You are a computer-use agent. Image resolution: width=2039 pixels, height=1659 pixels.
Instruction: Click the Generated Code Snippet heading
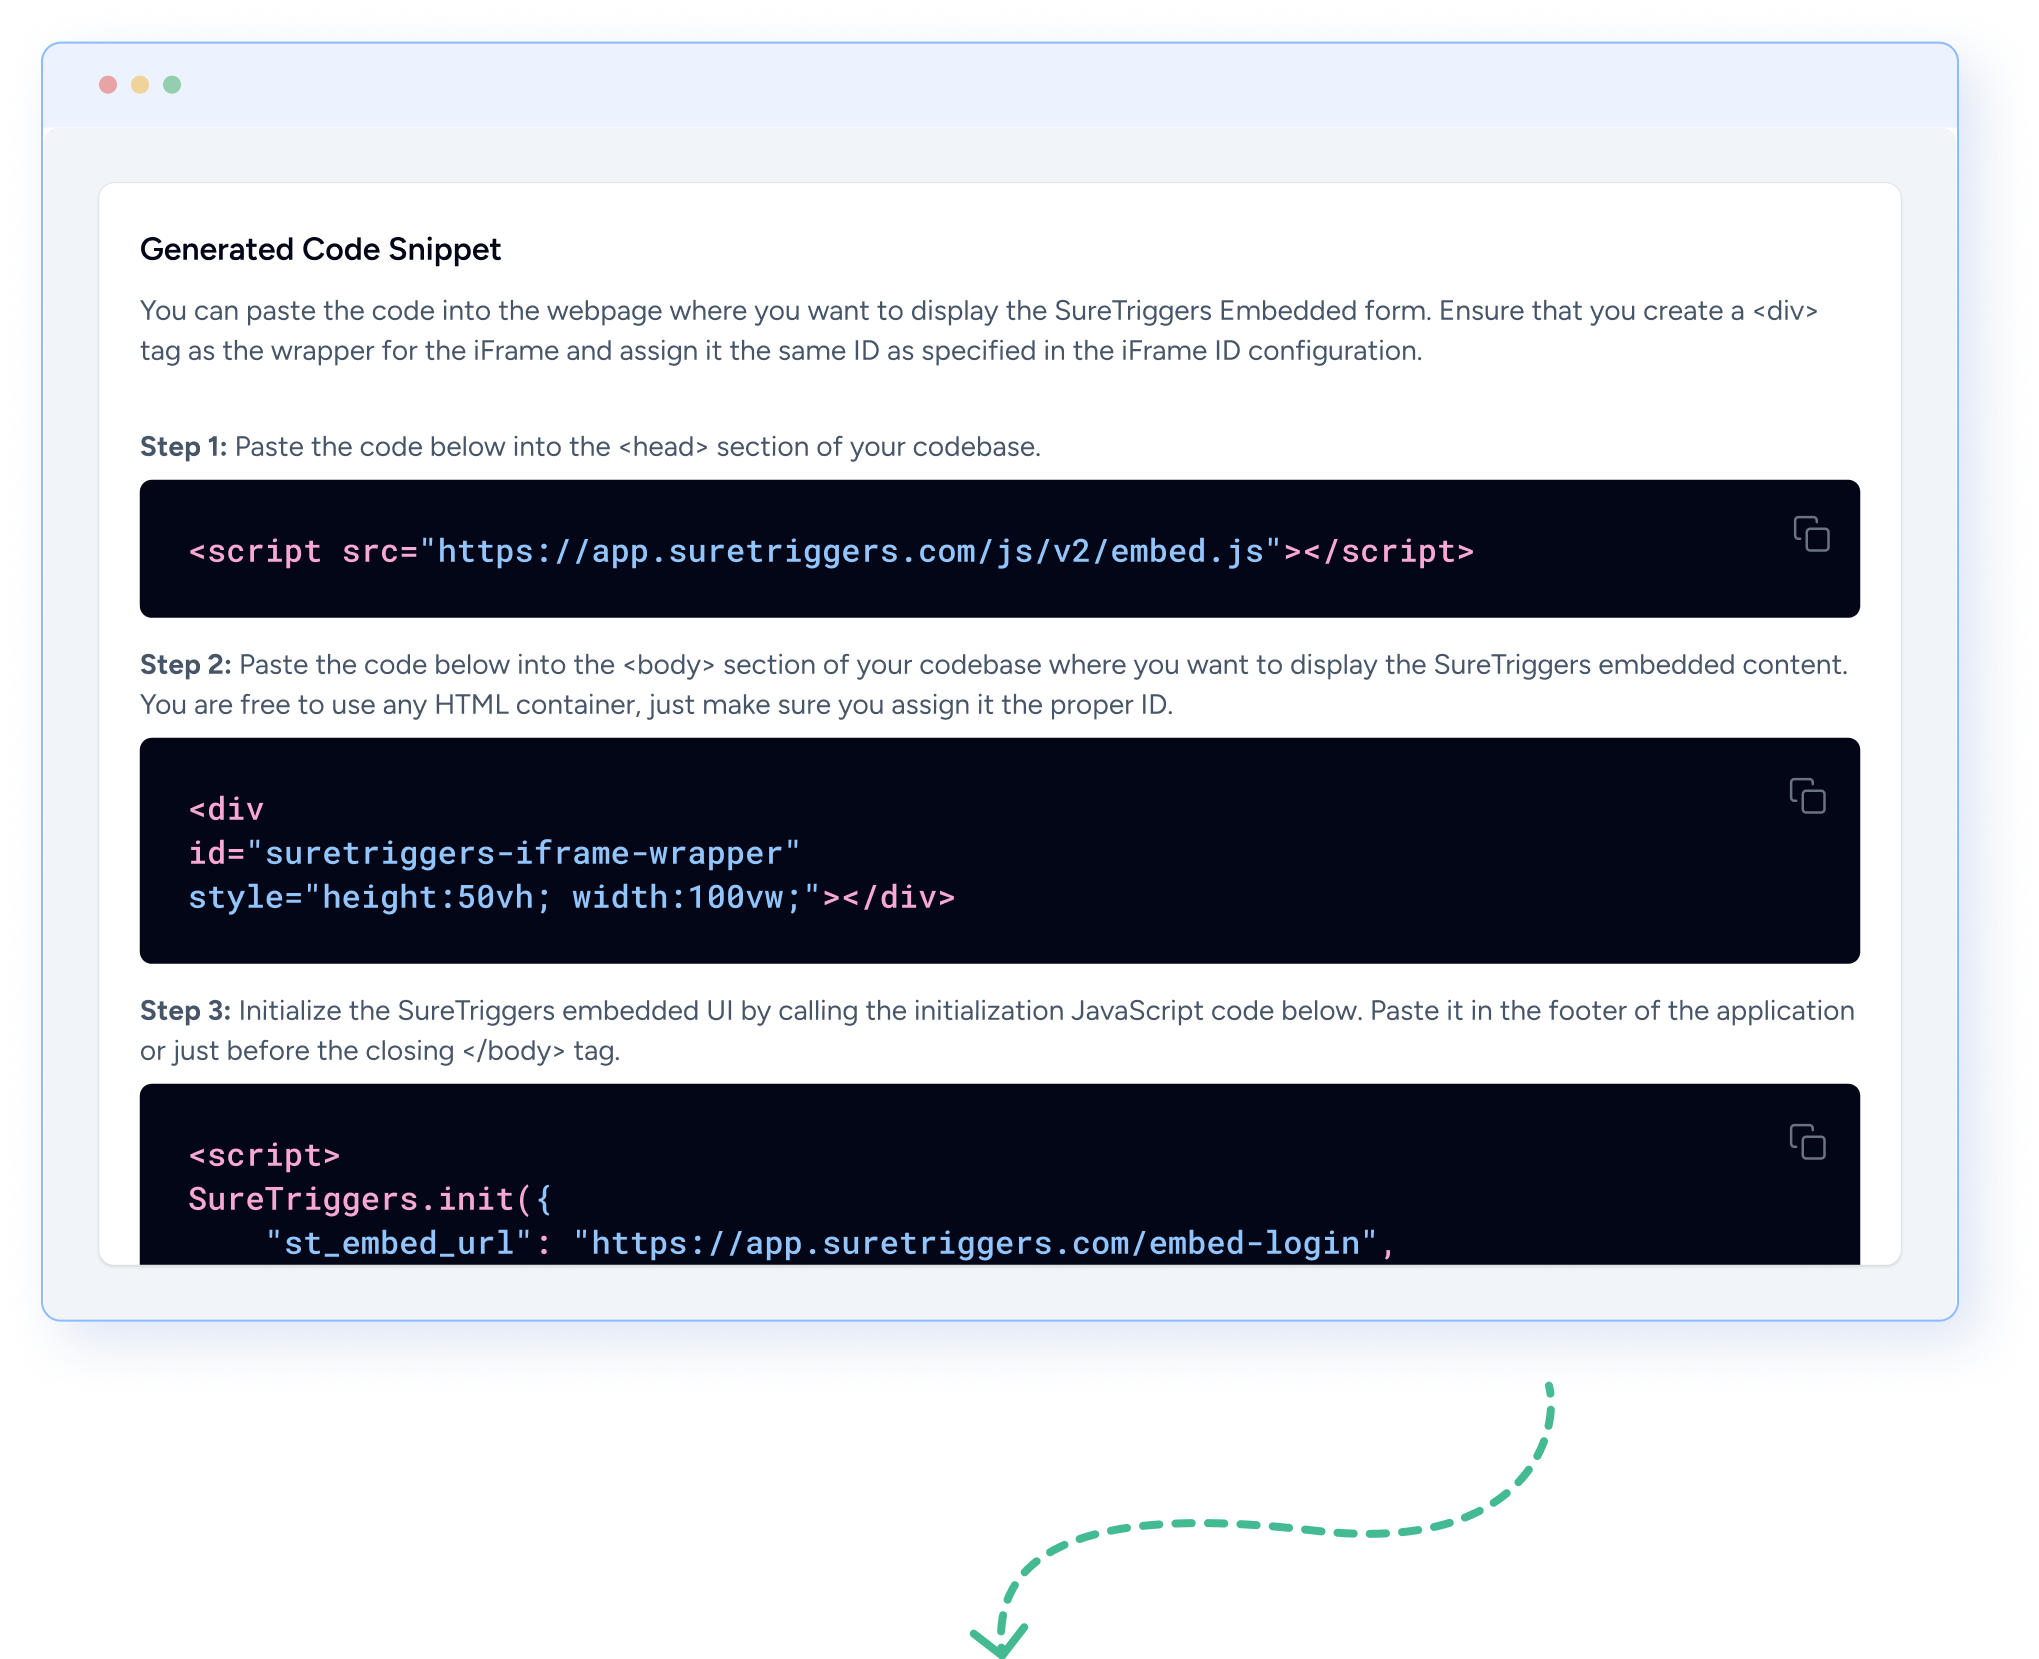[320, 249]
